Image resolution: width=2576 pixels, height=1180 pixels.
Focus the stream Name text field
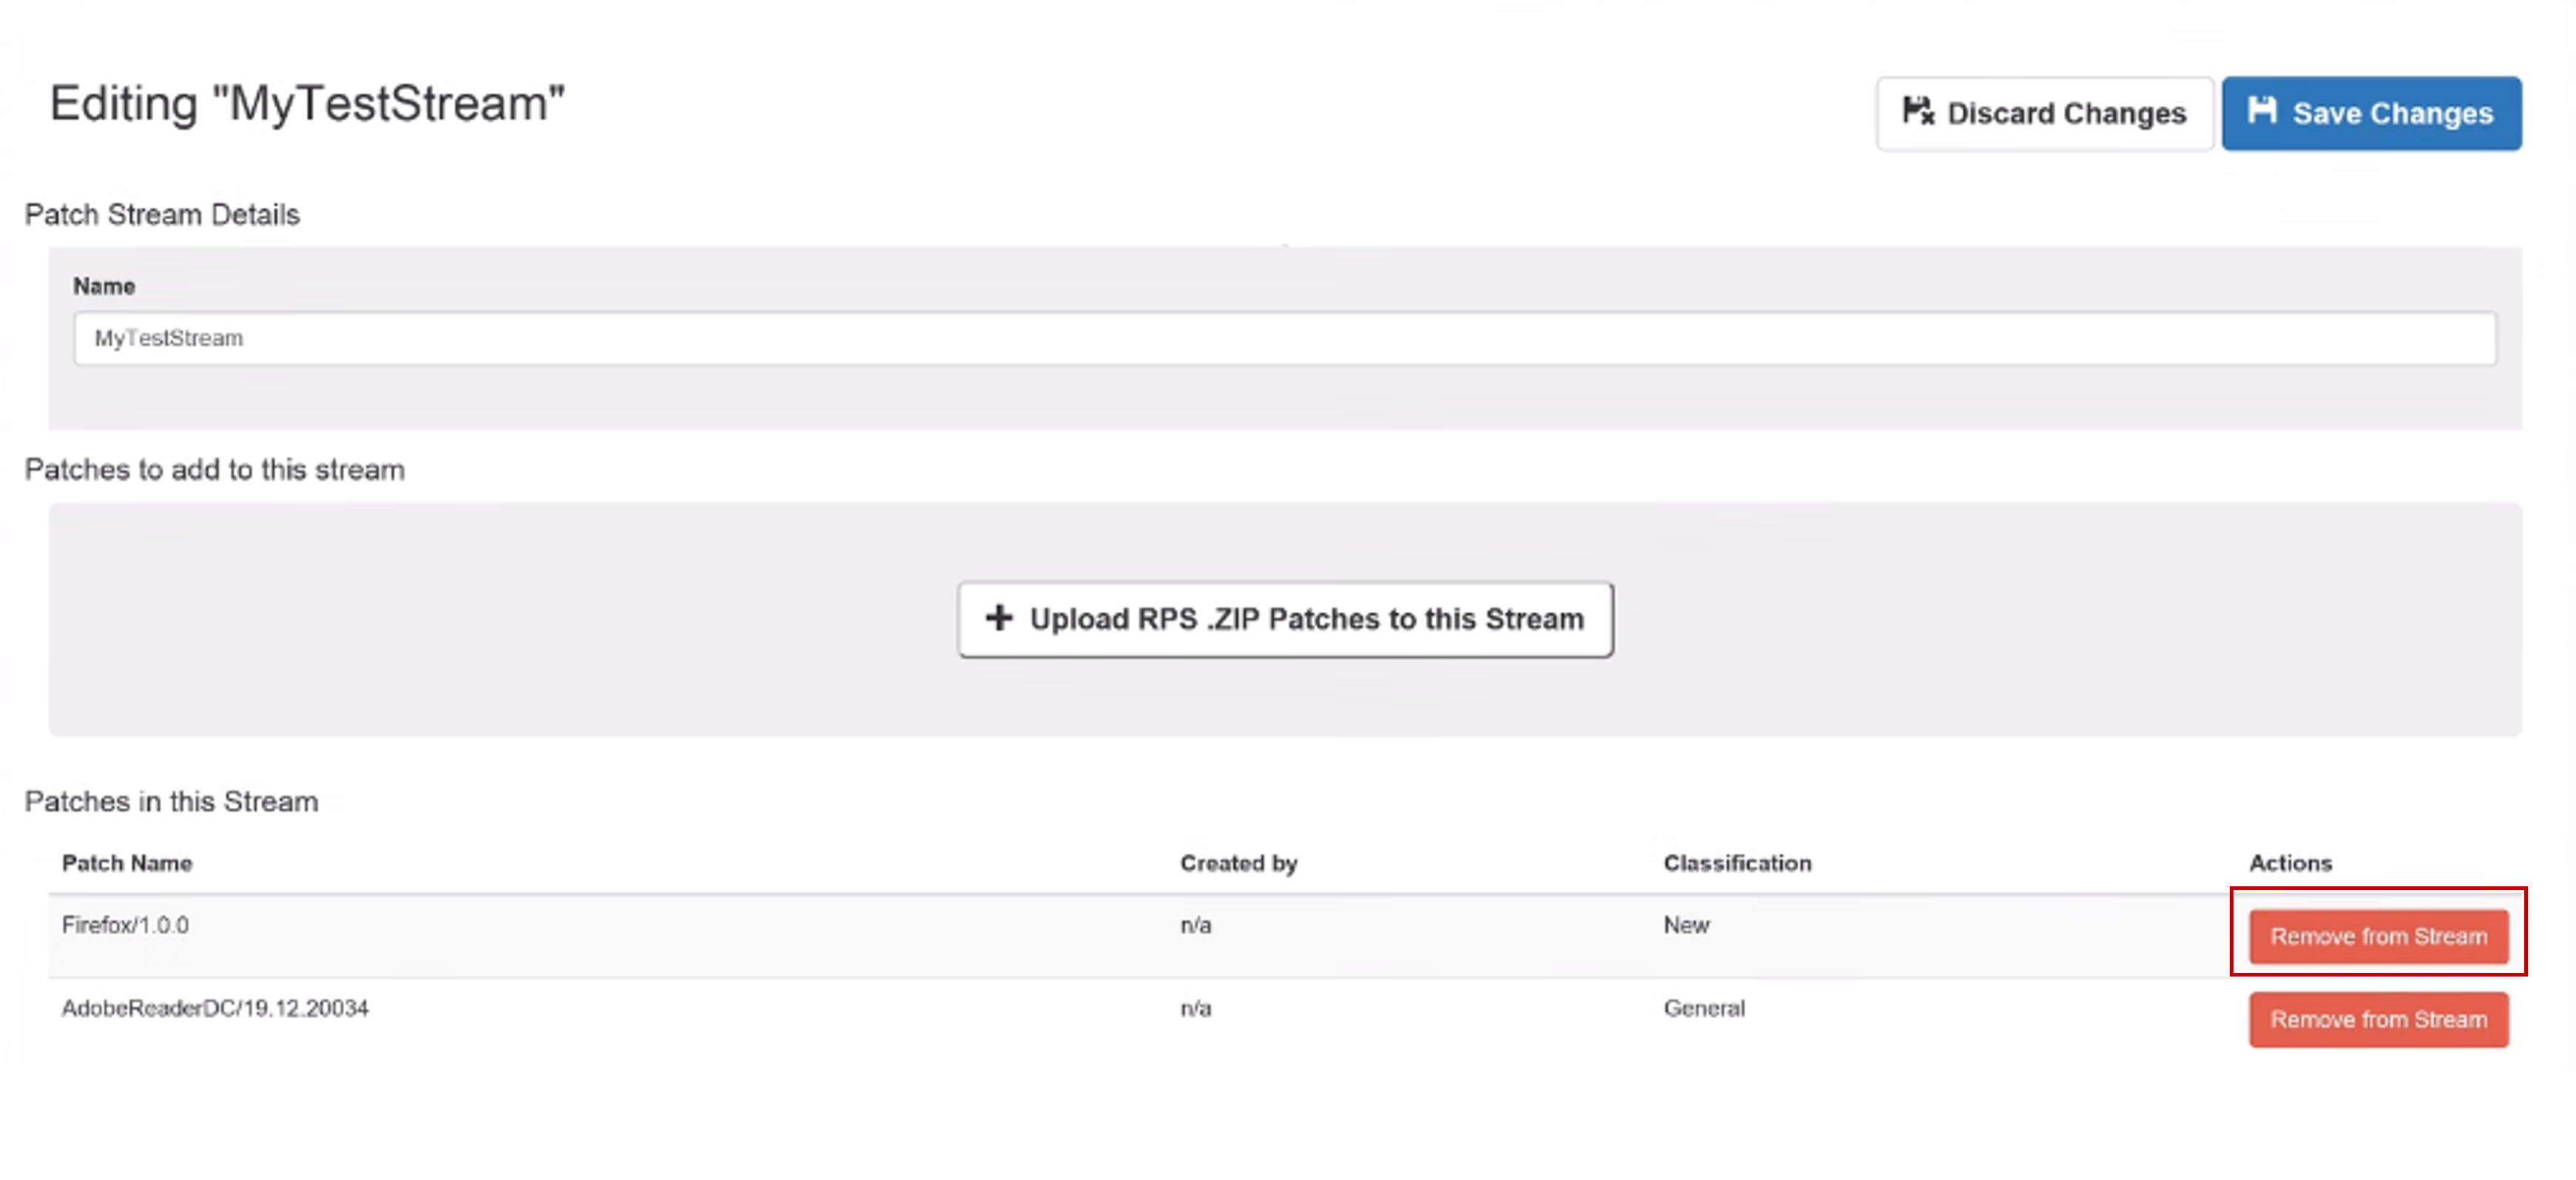(1284, 338)
